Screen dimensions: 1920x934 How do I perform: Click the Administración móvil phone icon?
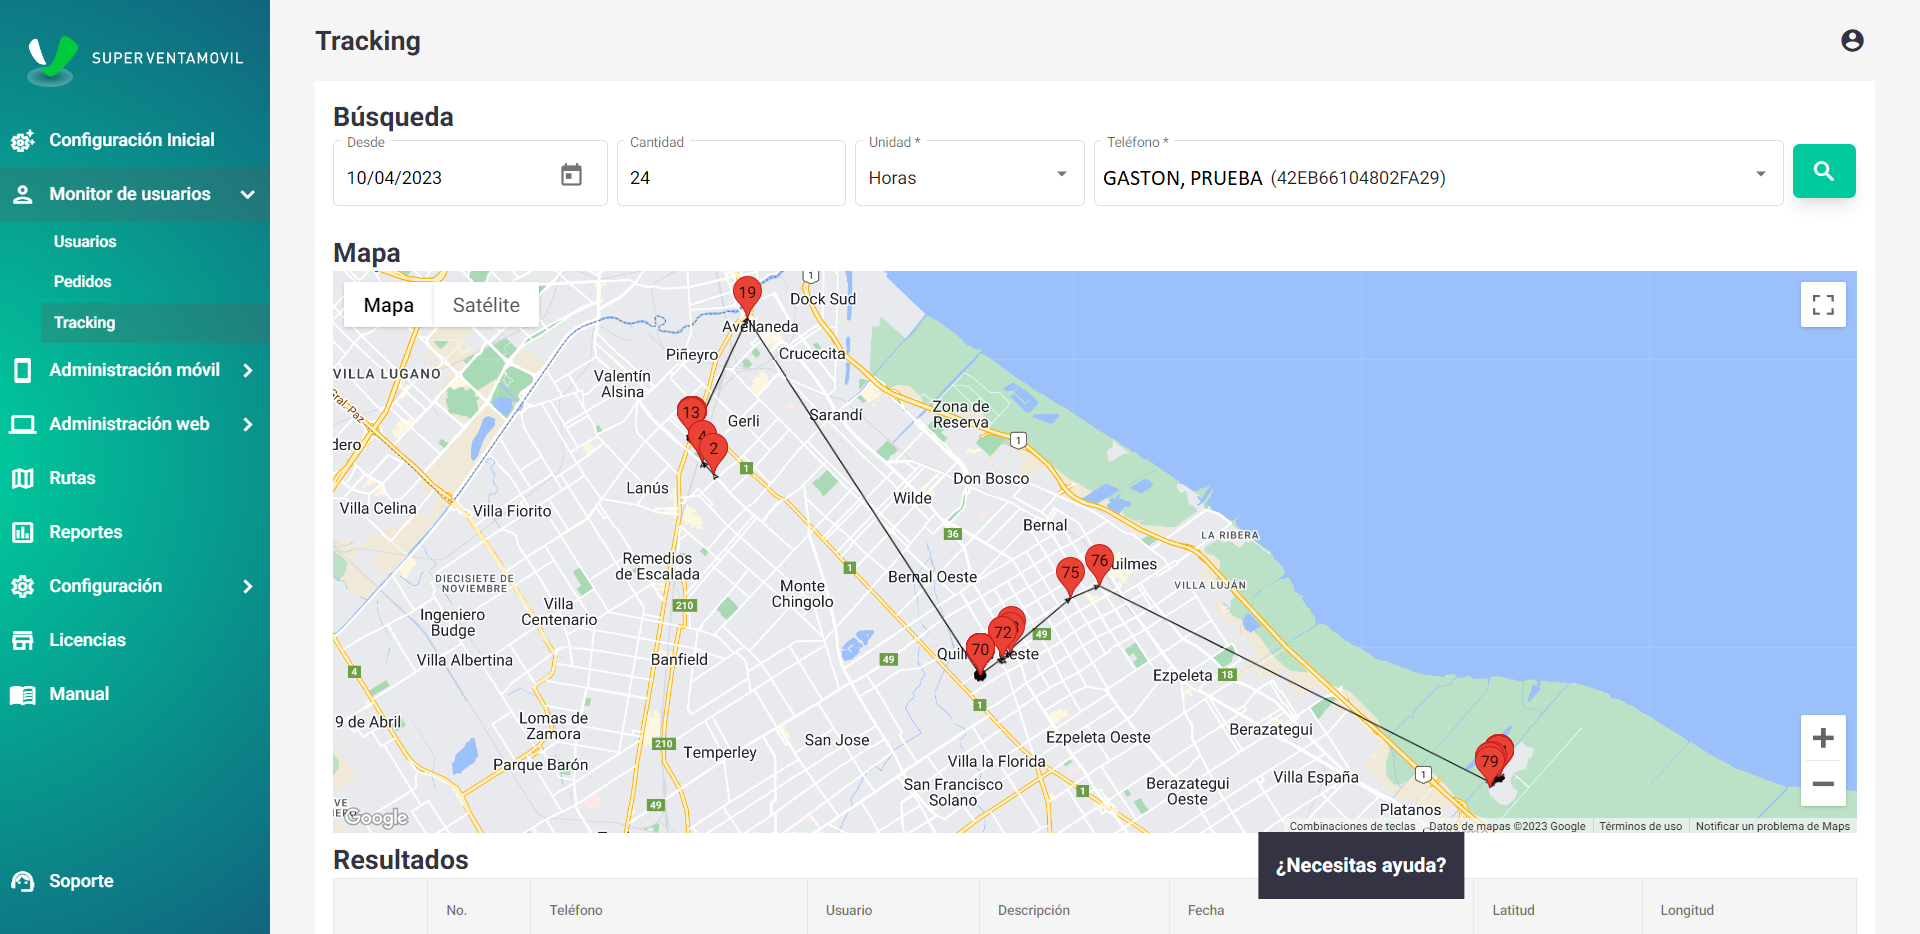coord(23,370)
